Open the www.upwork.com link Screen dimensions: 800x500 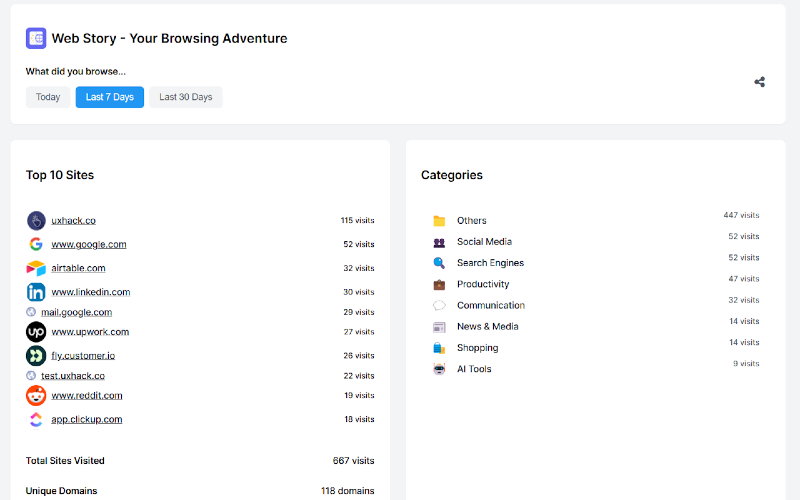pyautogui.click(x=90, y=332)
